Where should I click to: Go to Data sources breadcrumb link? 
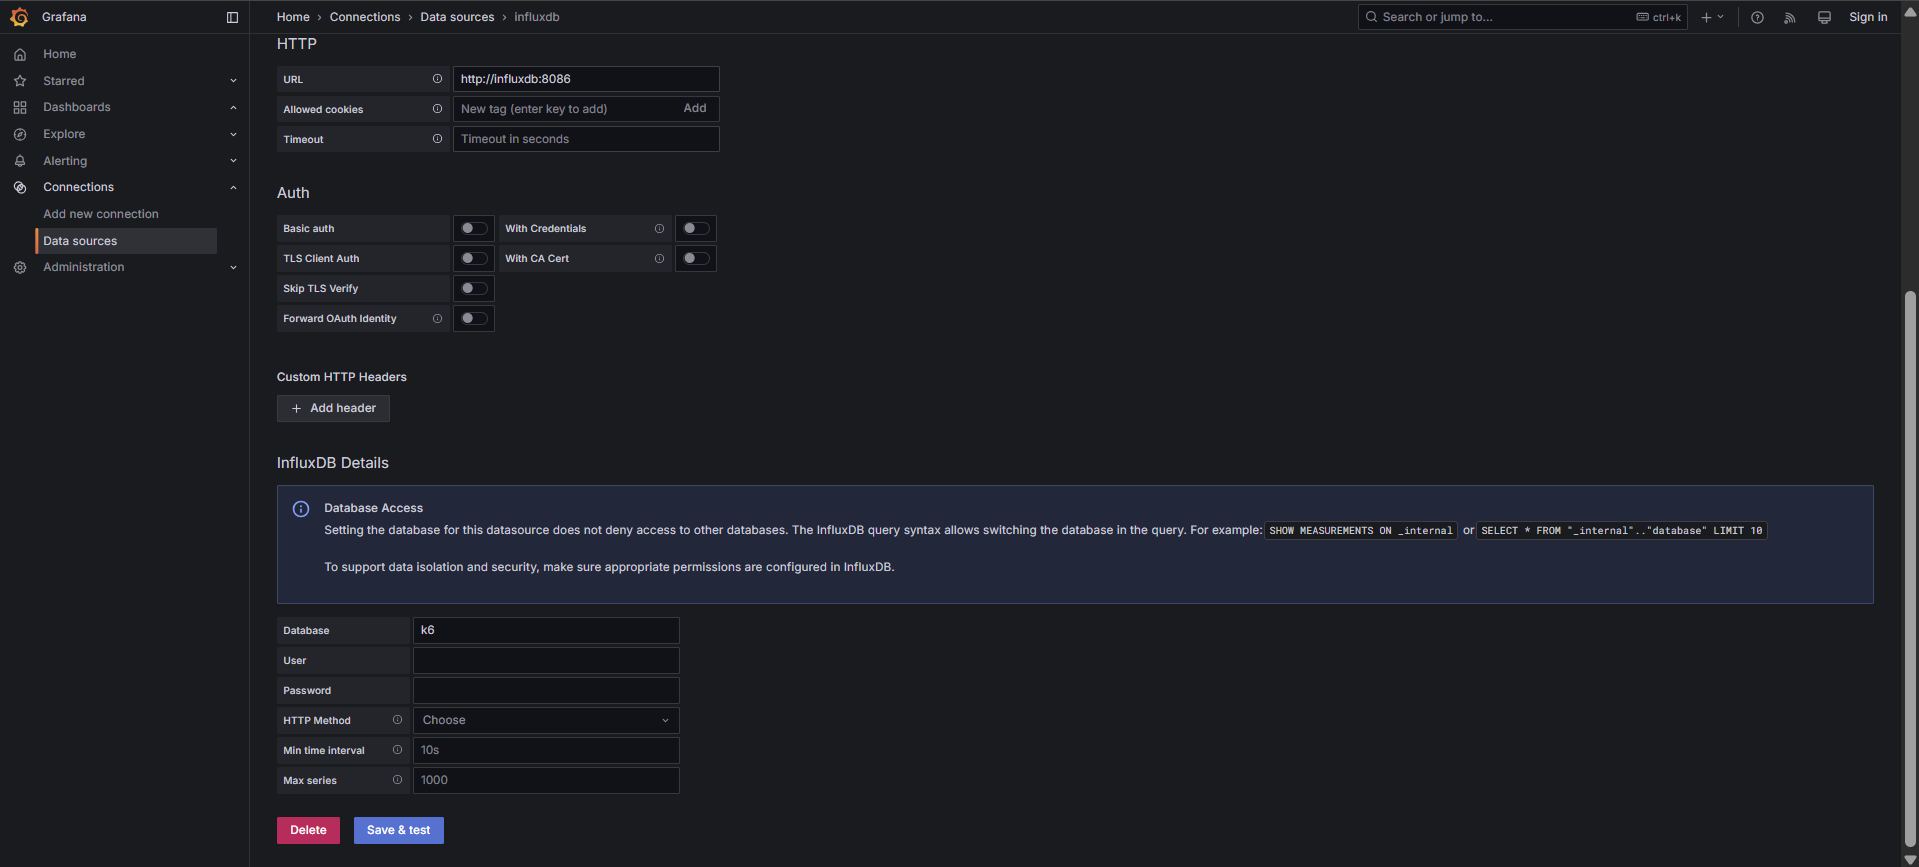(x=457, y=17)
